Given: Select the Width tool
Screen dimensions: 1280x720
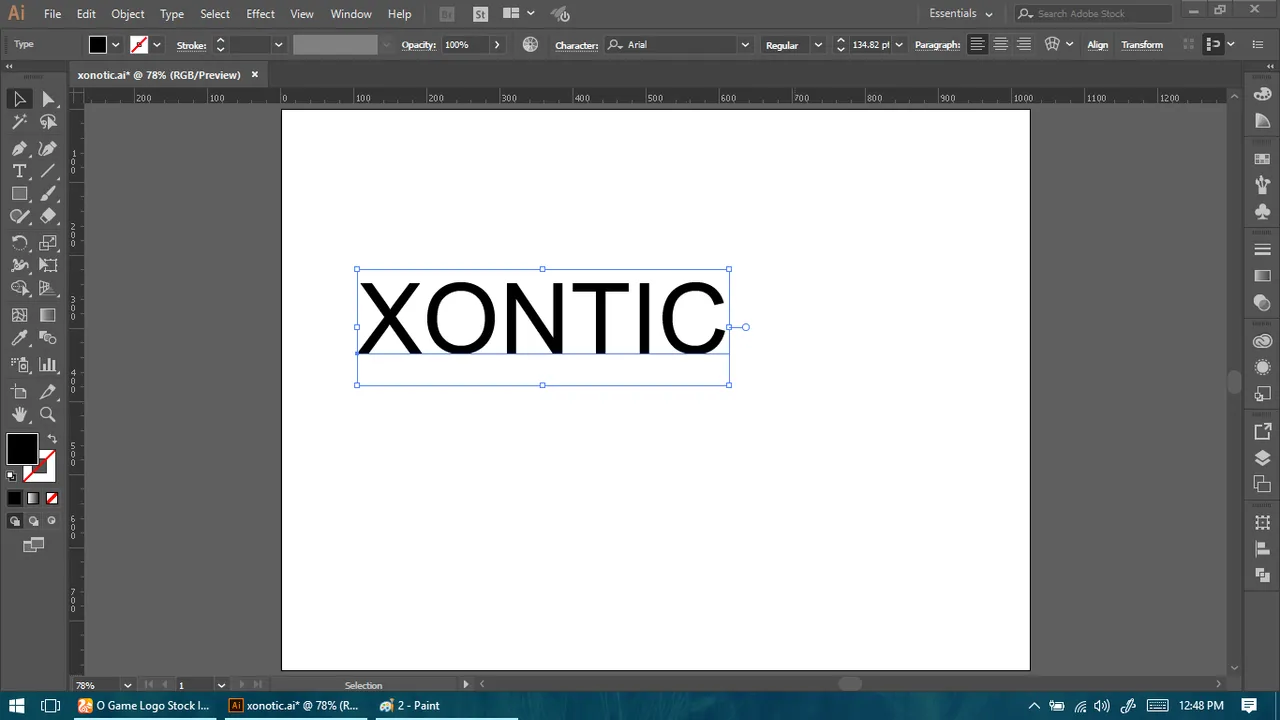Looking at the screenshot, I should coord(19,266).
